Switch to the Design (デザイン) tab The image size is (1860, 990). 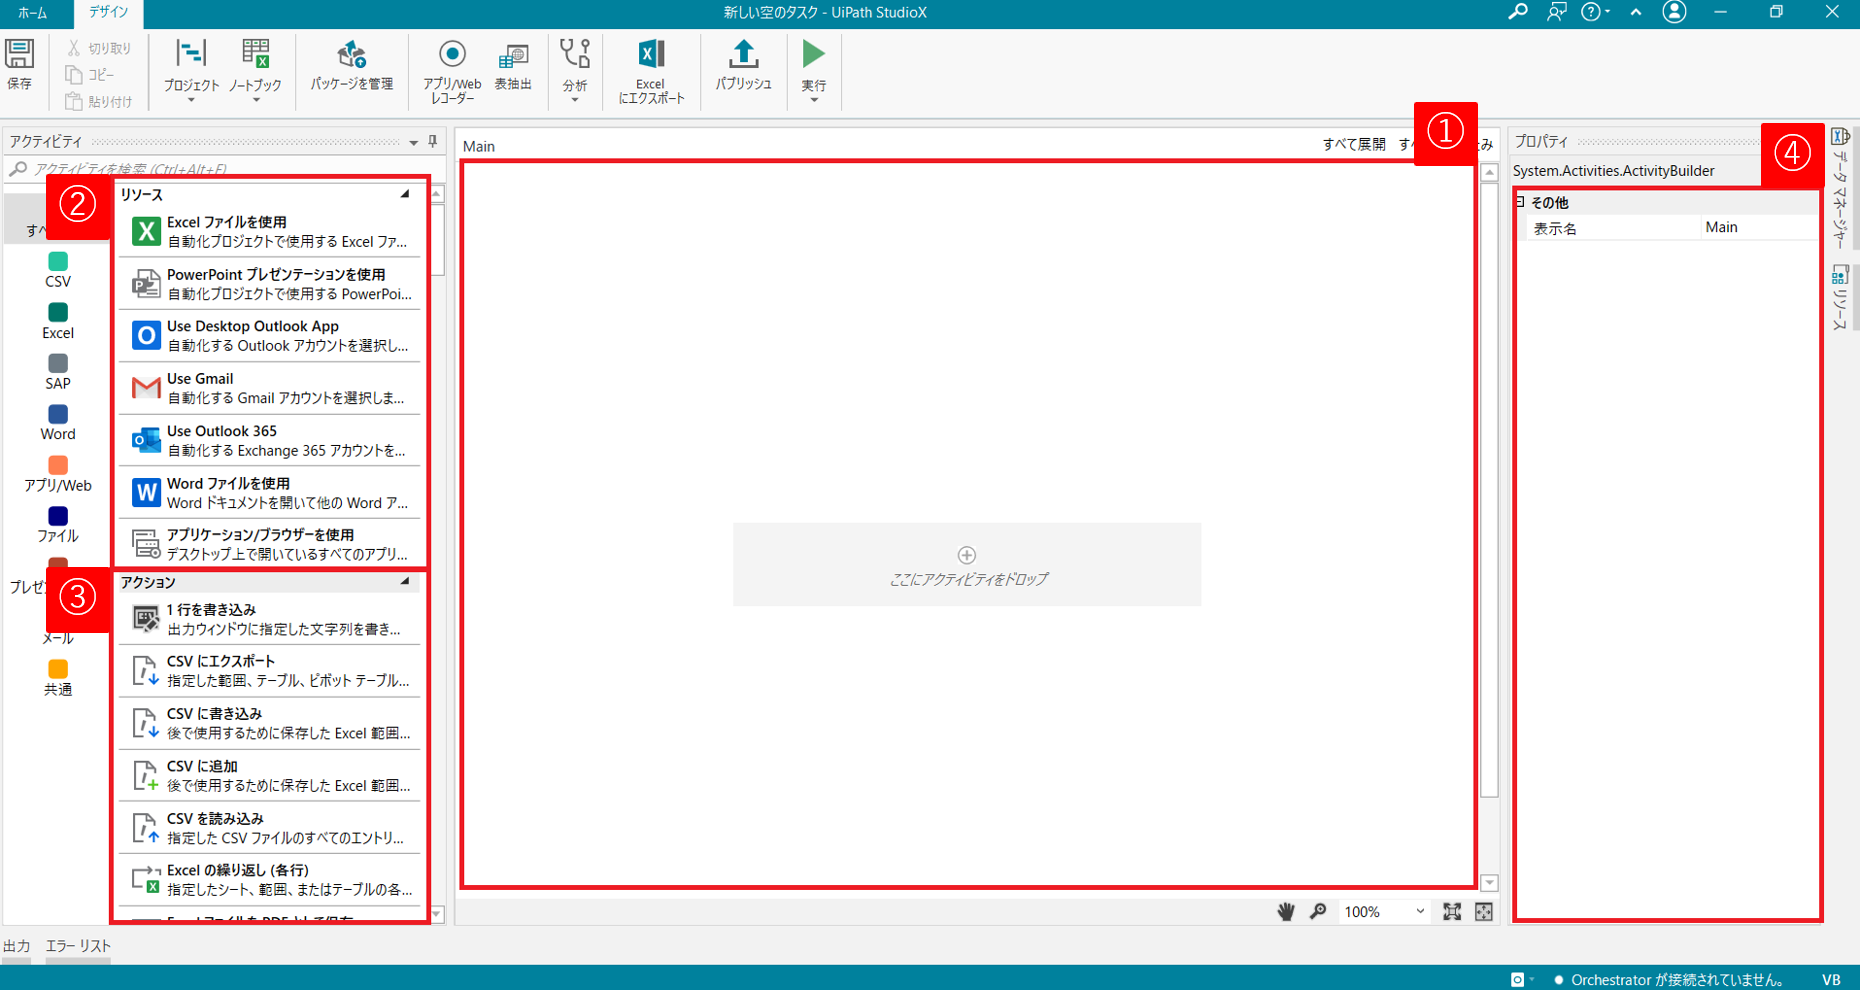[108, 13]
